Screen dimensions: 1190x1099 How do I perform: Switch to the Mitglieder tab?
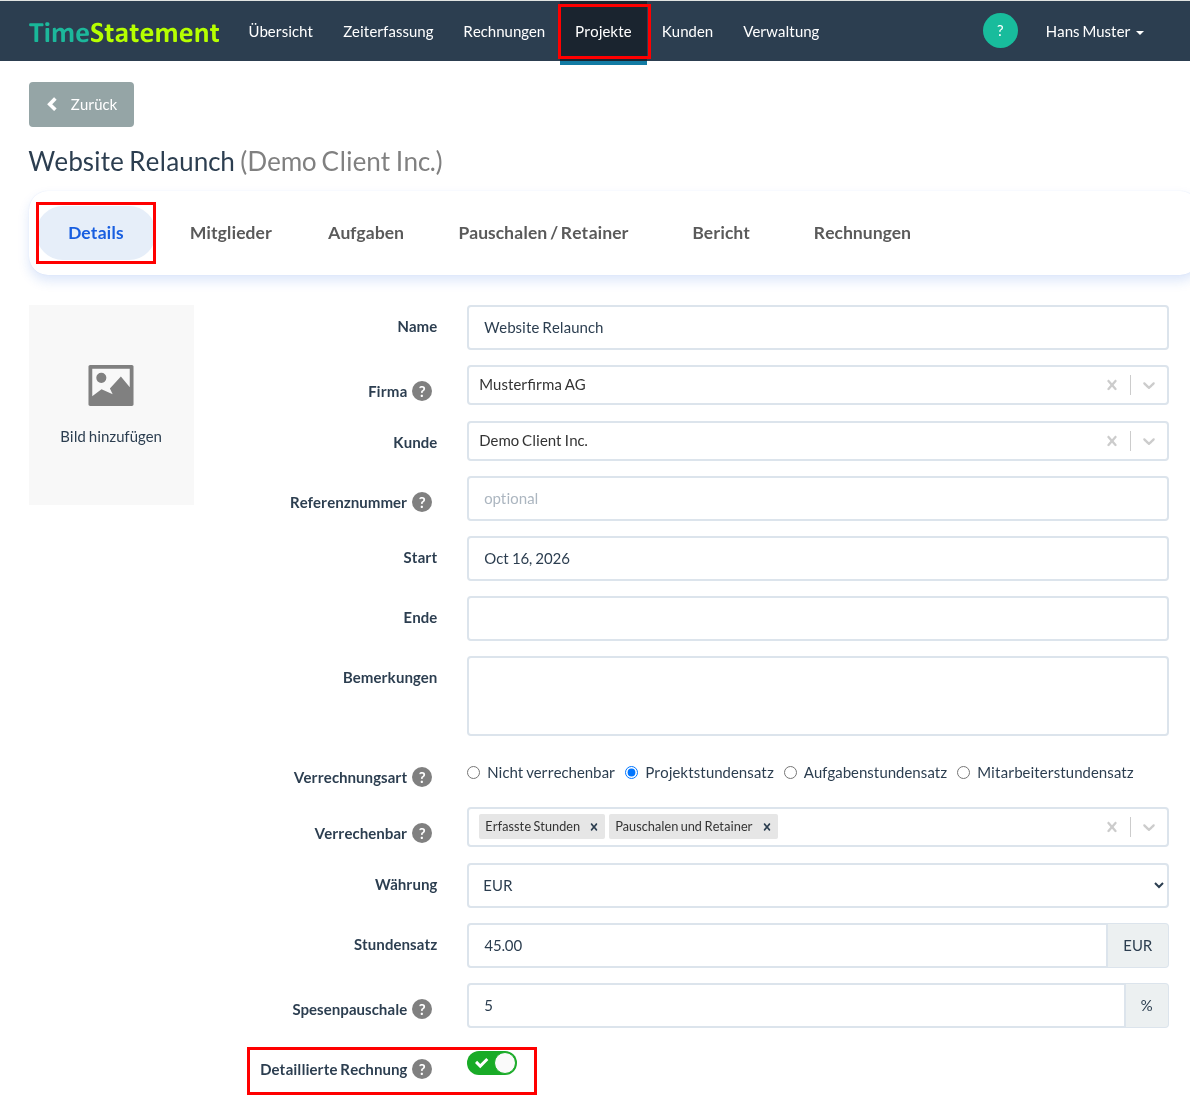point(231,233)
